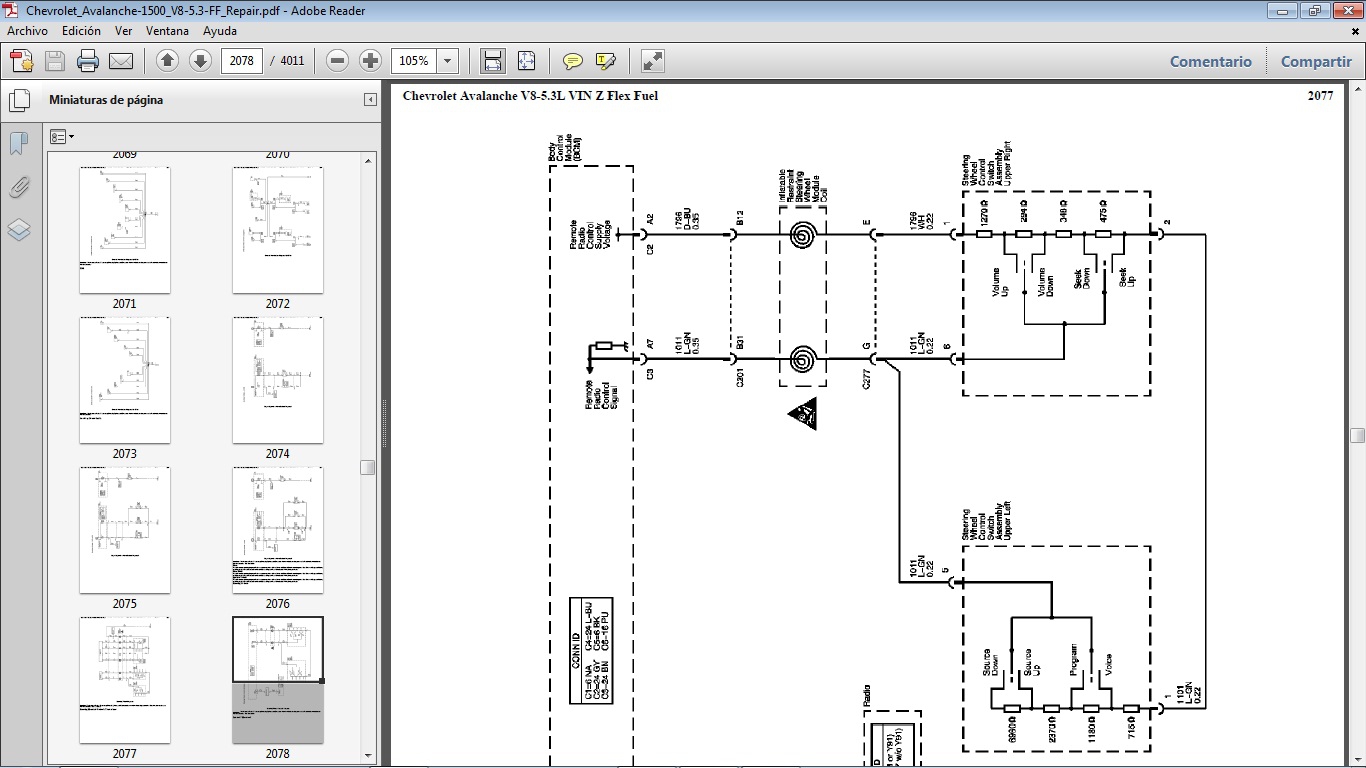Click the Create PDF online toolbar icon

point(21,61)
